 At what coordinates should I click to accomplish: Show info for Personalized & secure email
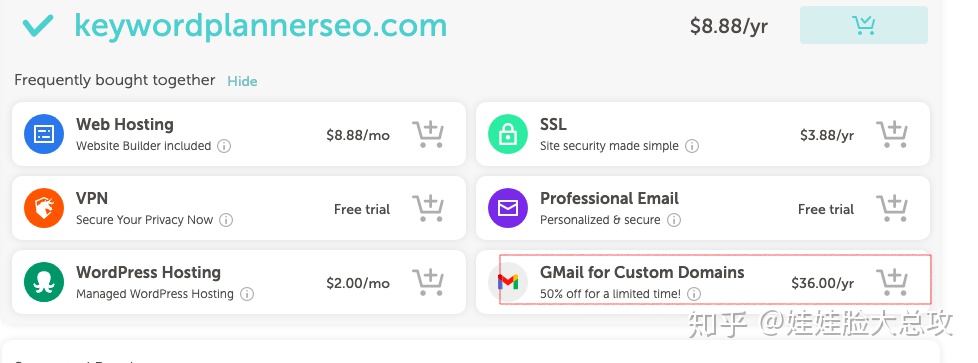coord(674,220)
